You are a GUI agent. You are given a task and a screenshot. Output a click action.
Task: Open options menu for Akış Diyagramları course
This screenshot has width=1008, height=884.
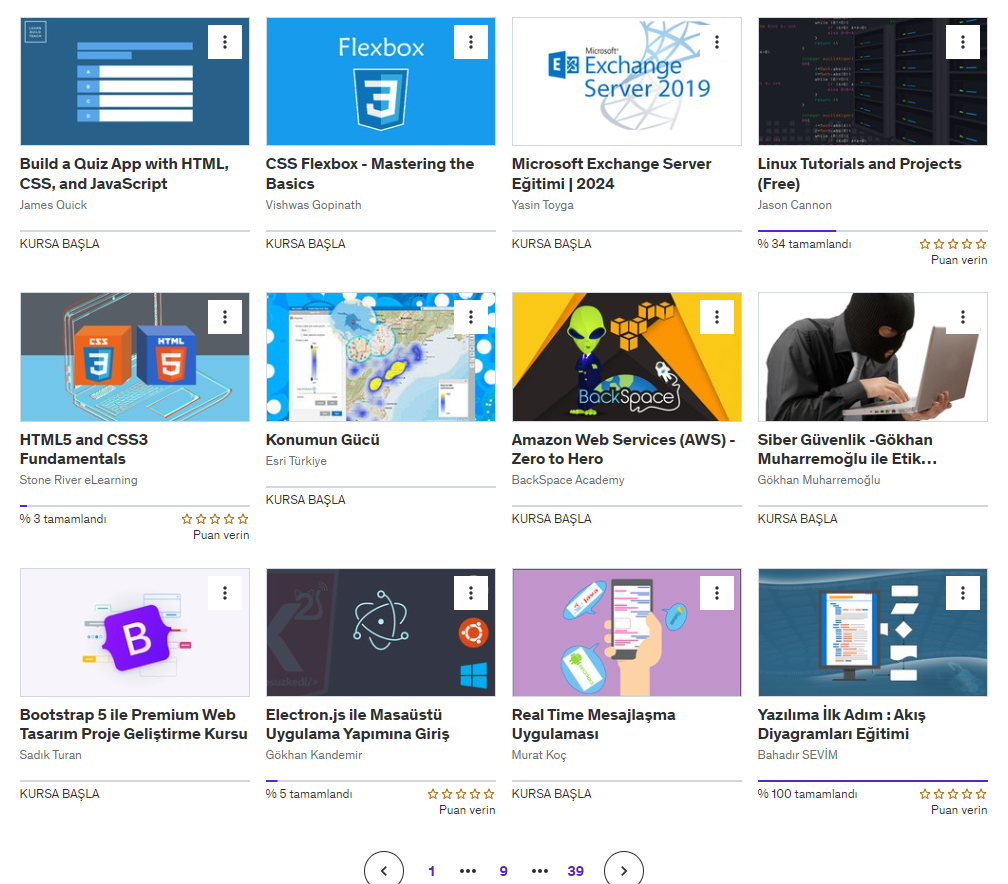coord(962,593)
